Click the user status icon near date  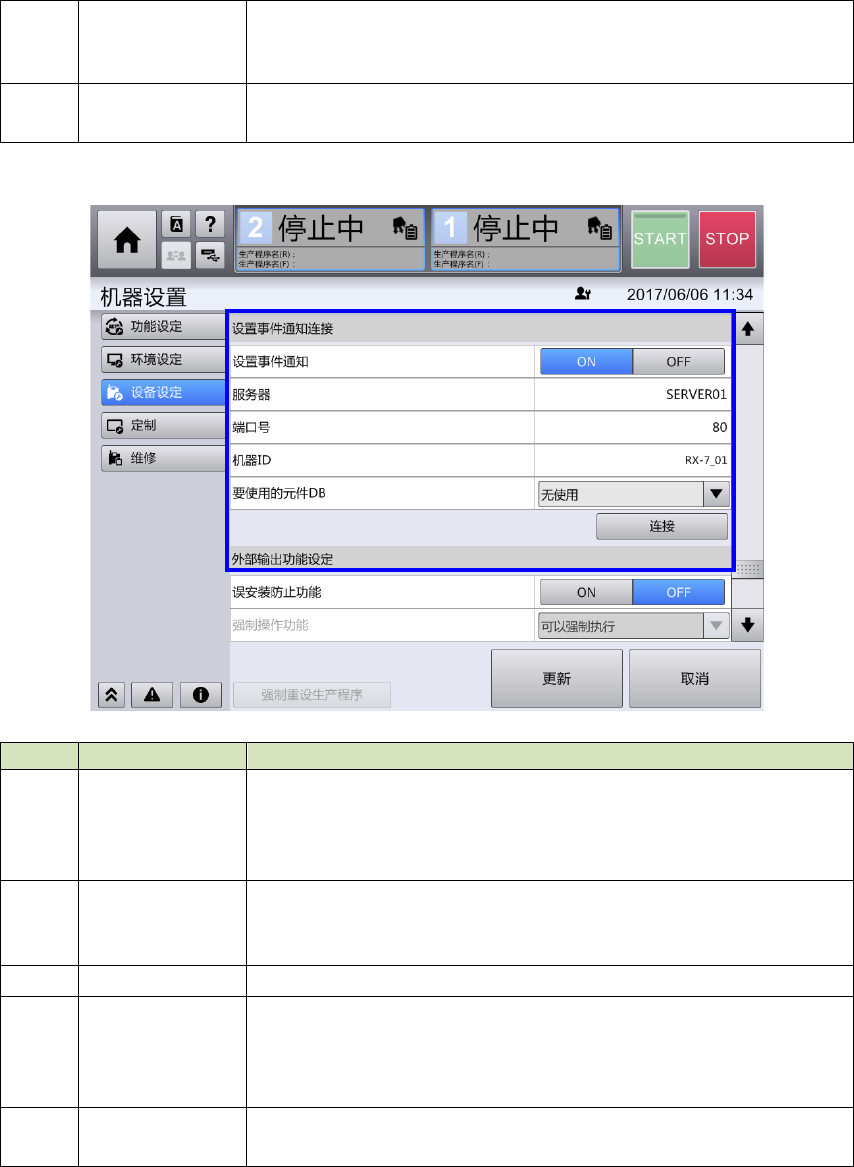(583, 294)
